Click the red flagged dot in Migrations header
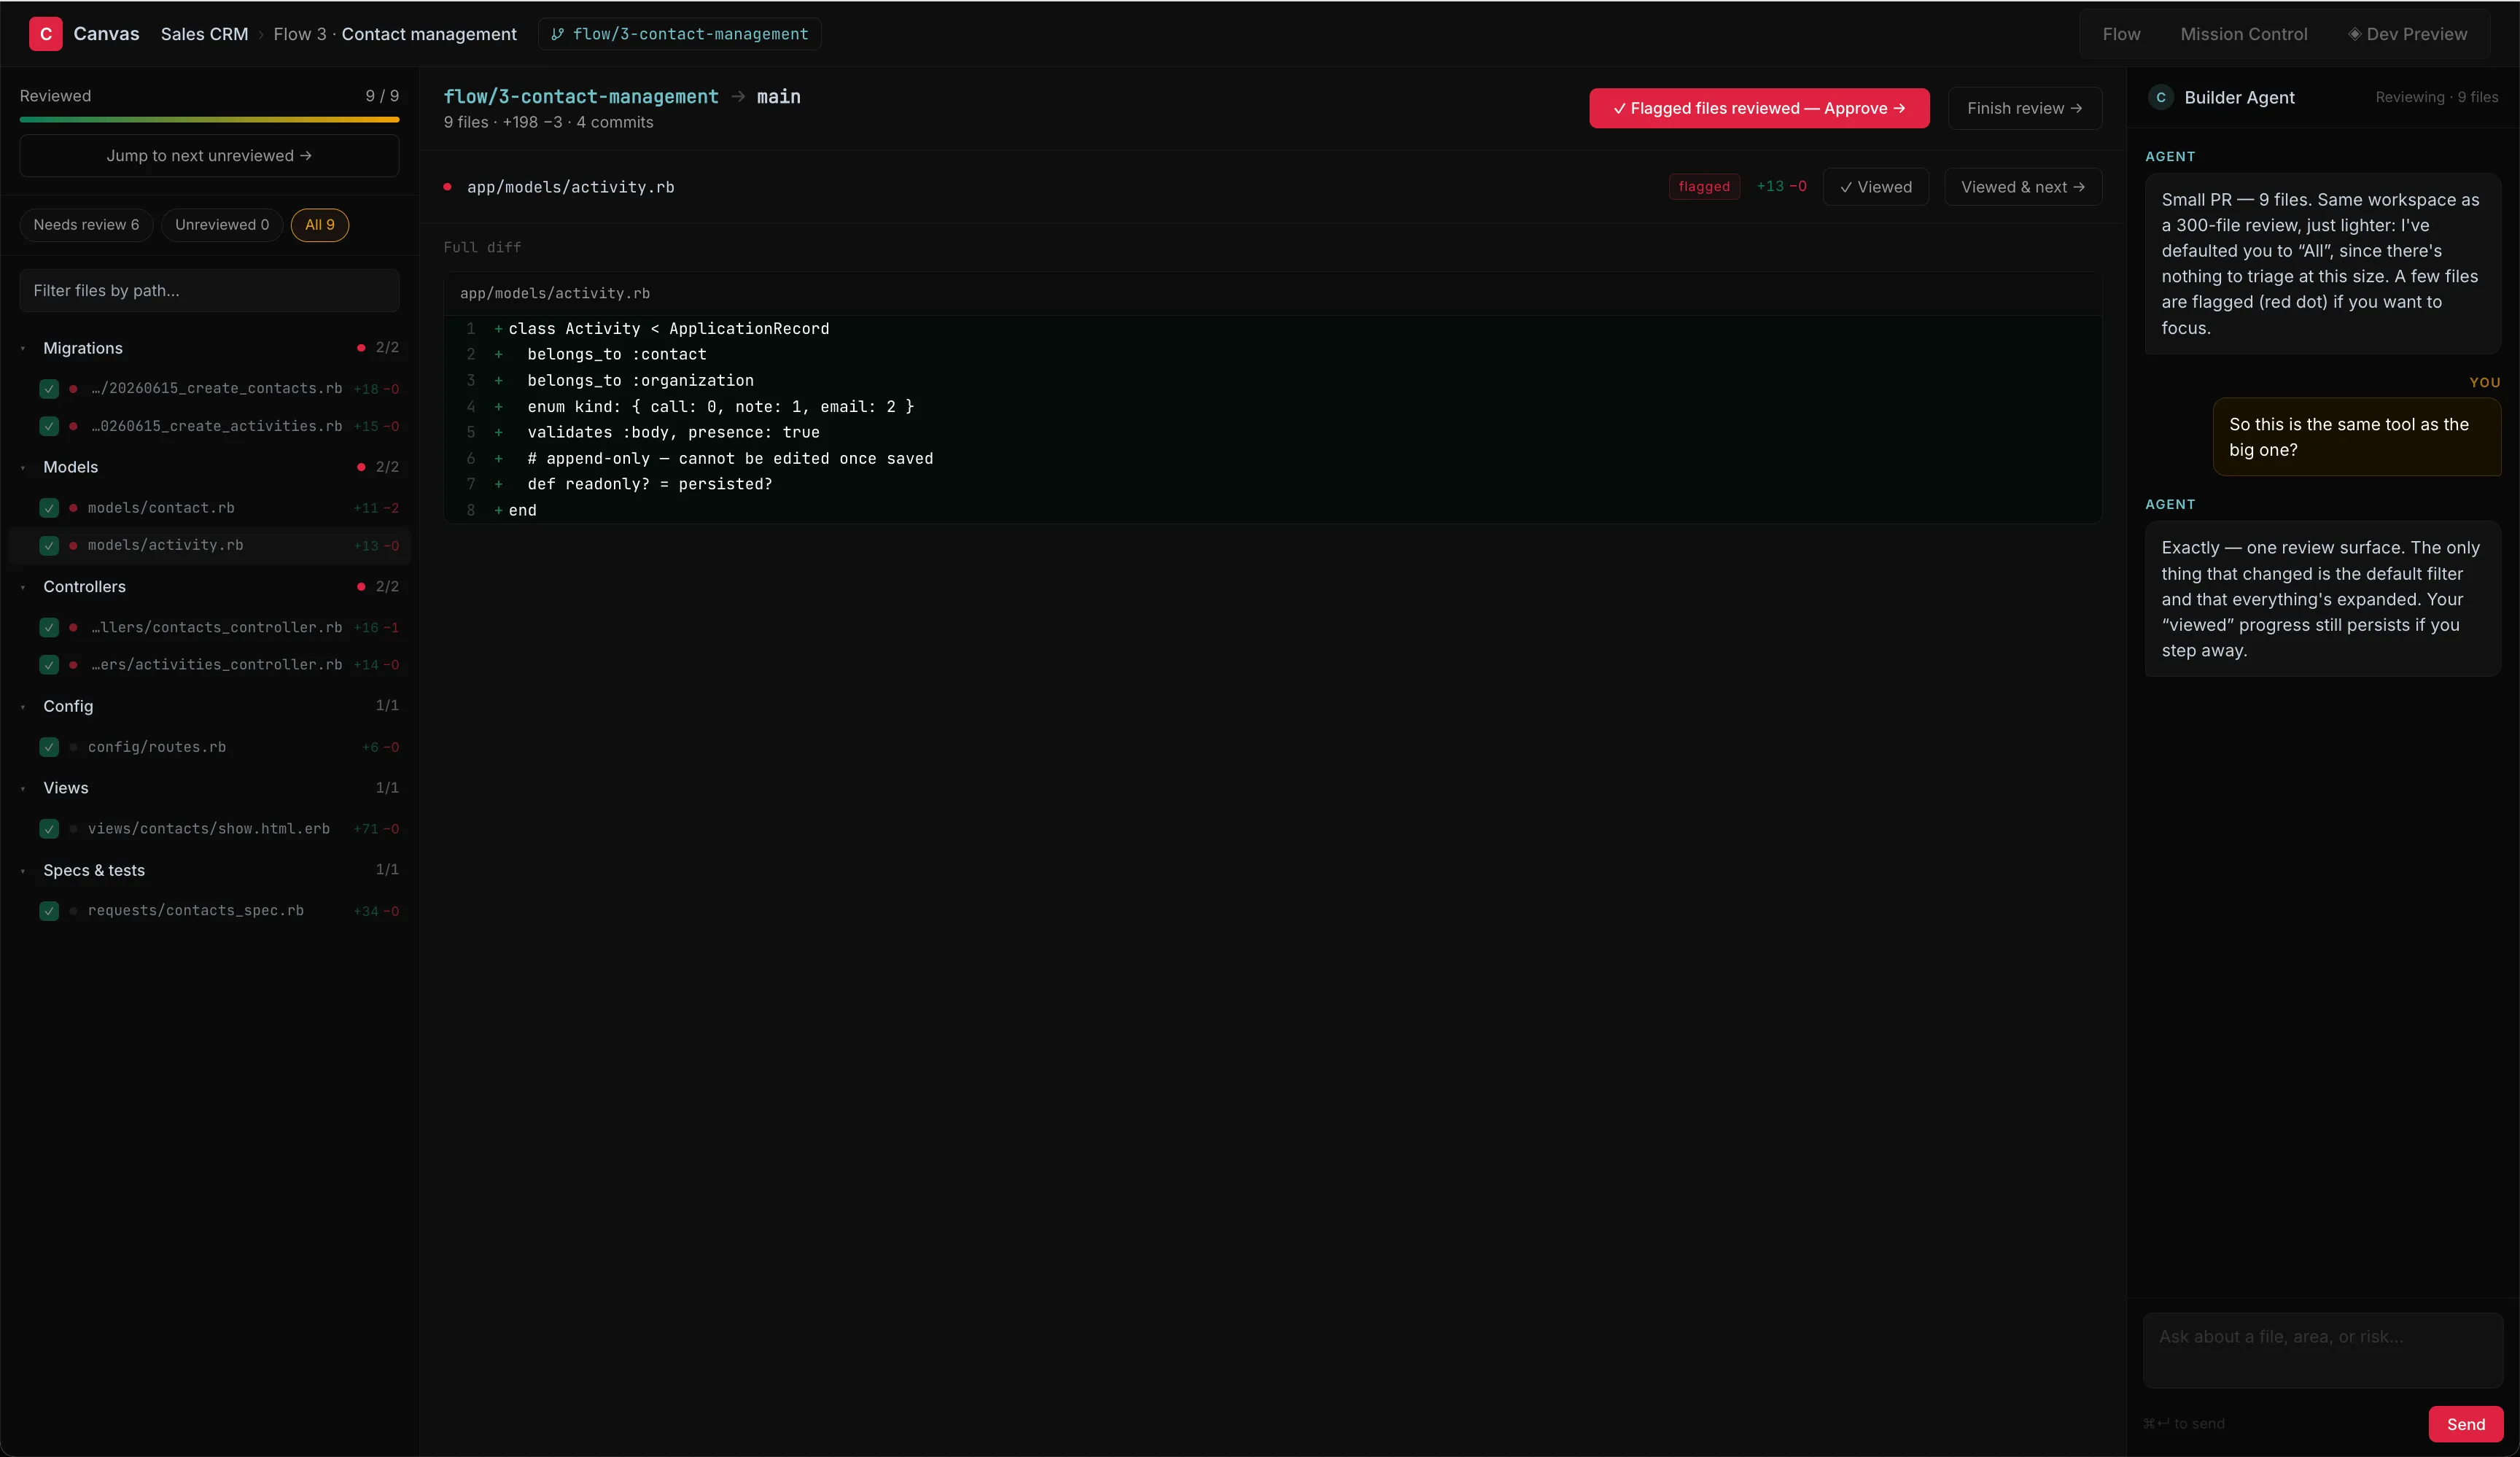Screen dimensions: 2520x1457 click(361, 348)
